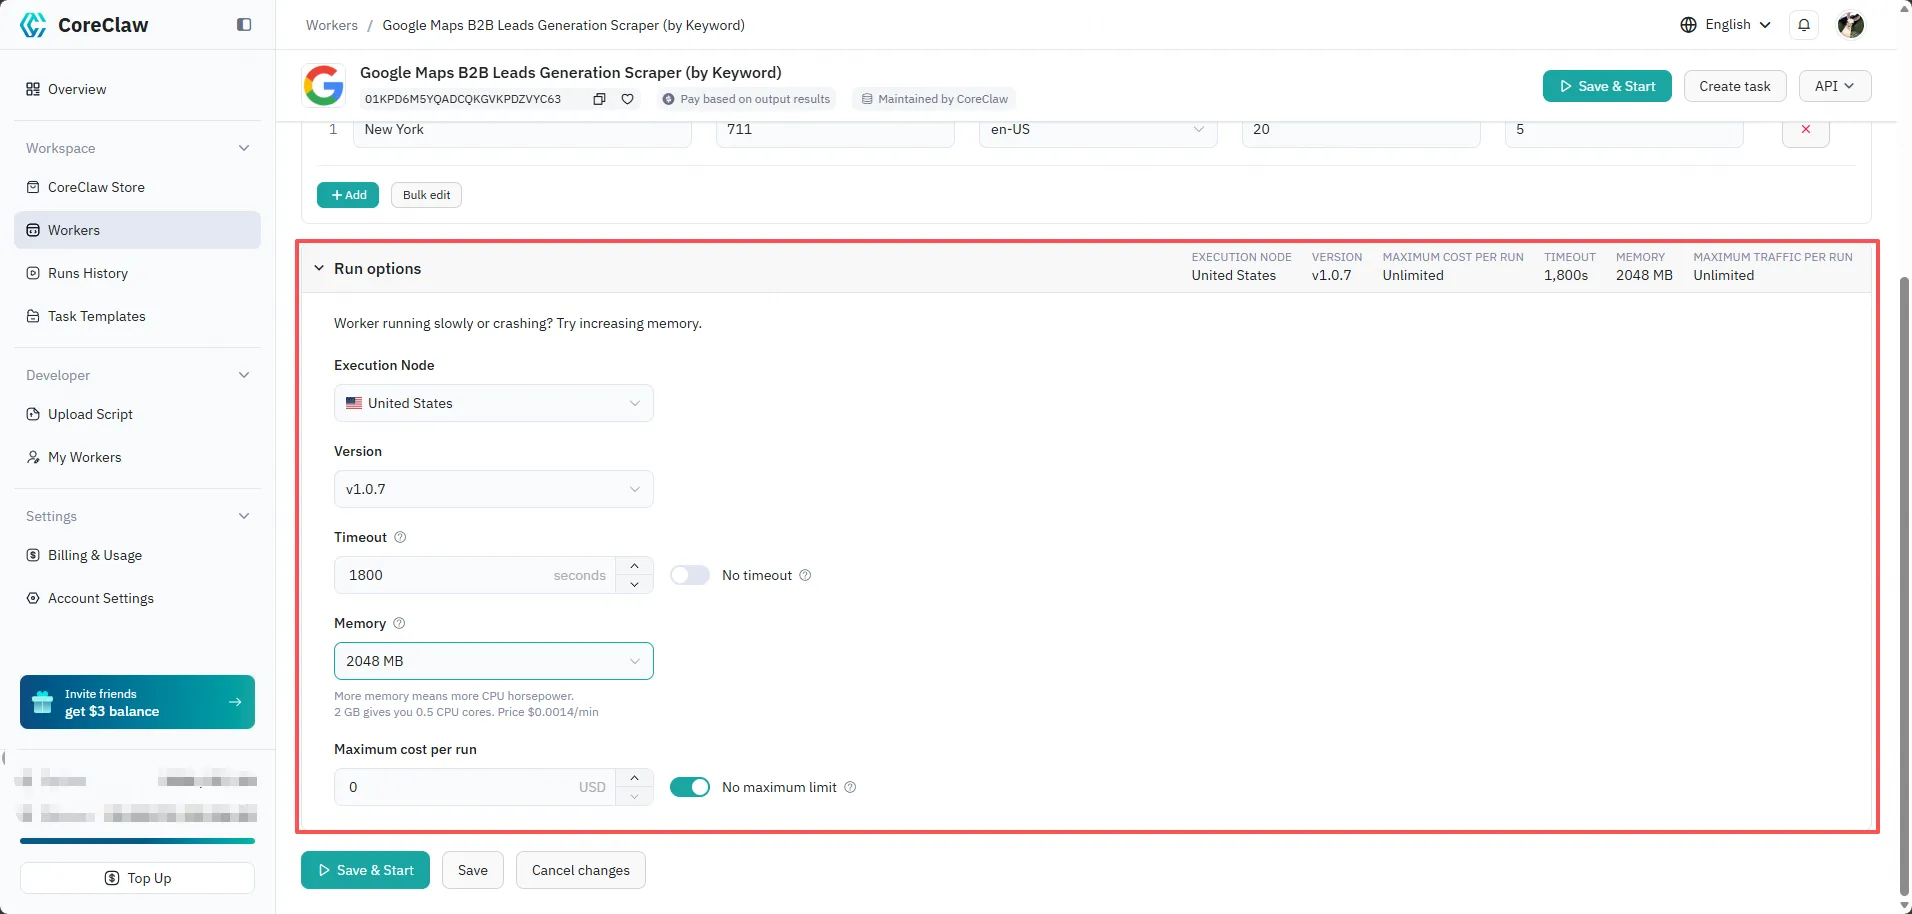Click the Save button
This screenshot has height=914, width=1912.
[473, 870]
